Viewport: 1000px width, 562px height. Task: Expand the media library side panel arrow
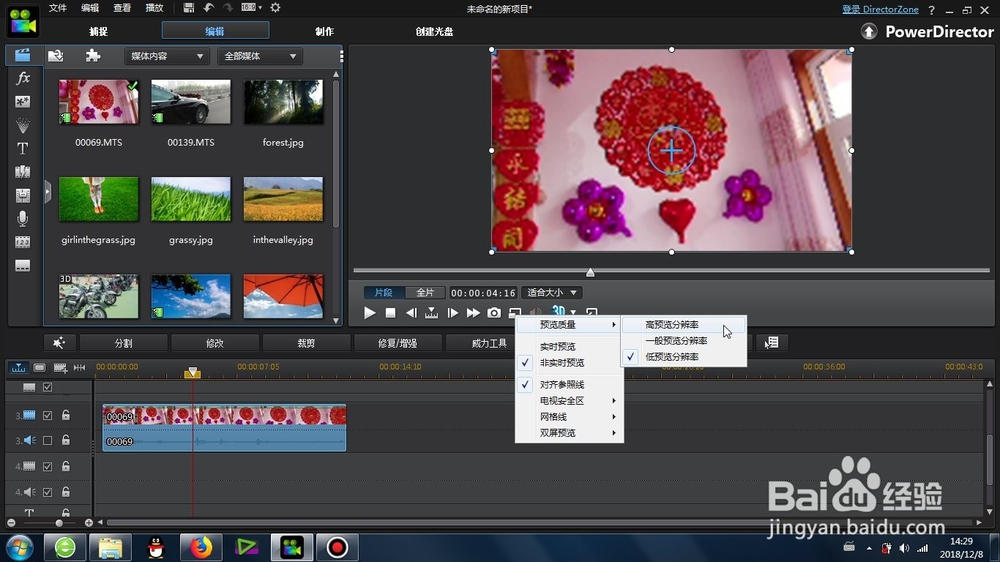47,191
